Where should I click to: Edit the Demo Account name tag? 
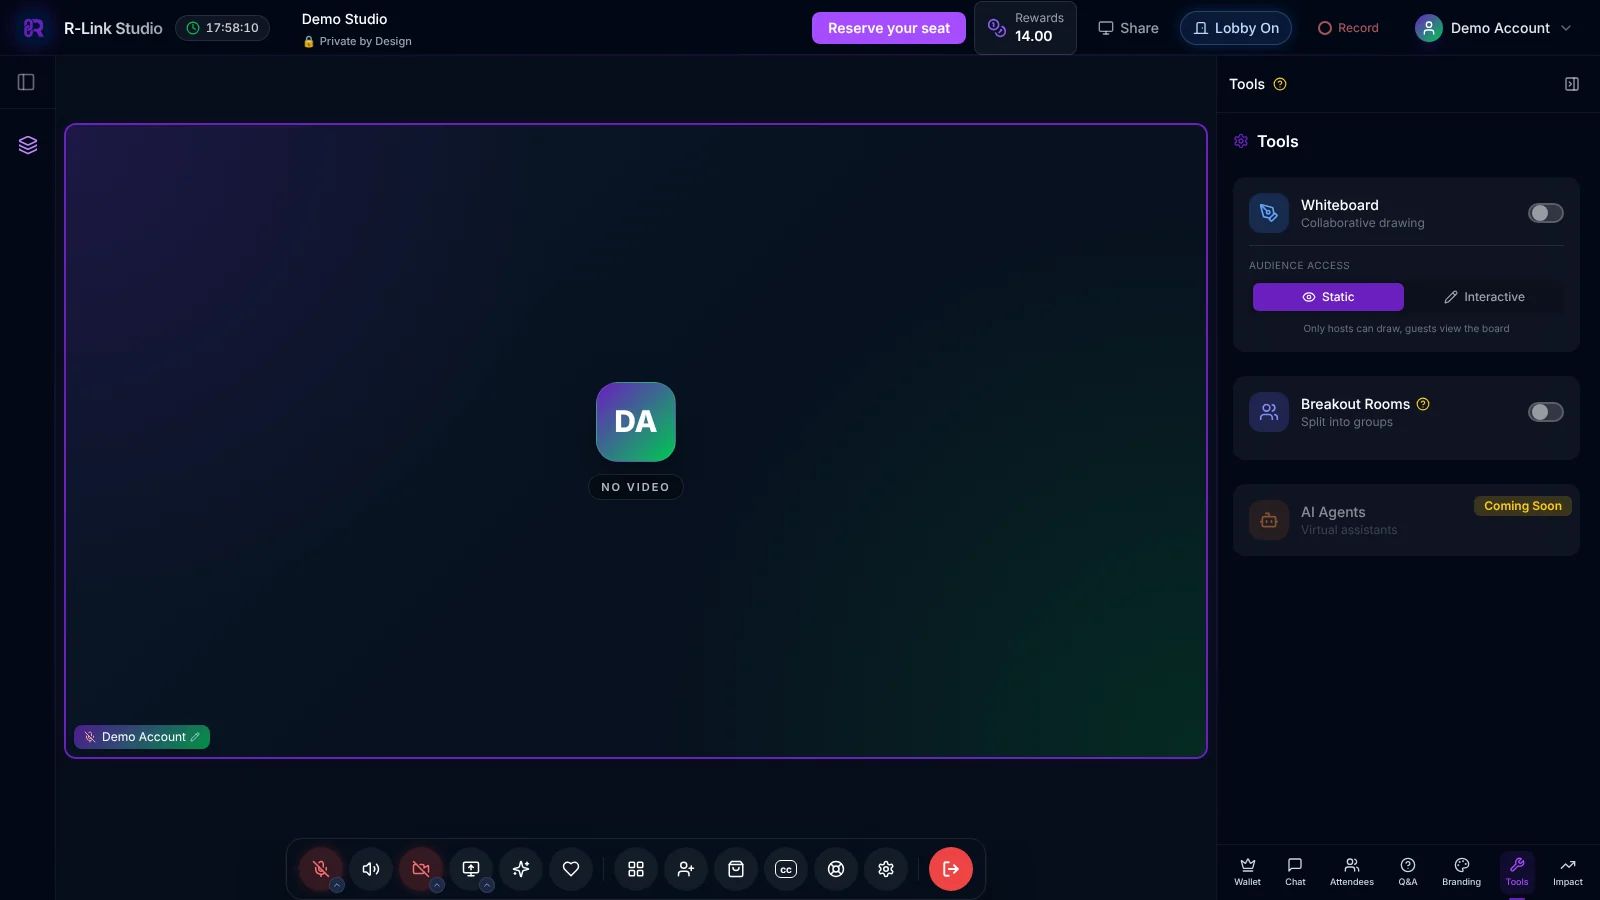[x=195, y=737]
